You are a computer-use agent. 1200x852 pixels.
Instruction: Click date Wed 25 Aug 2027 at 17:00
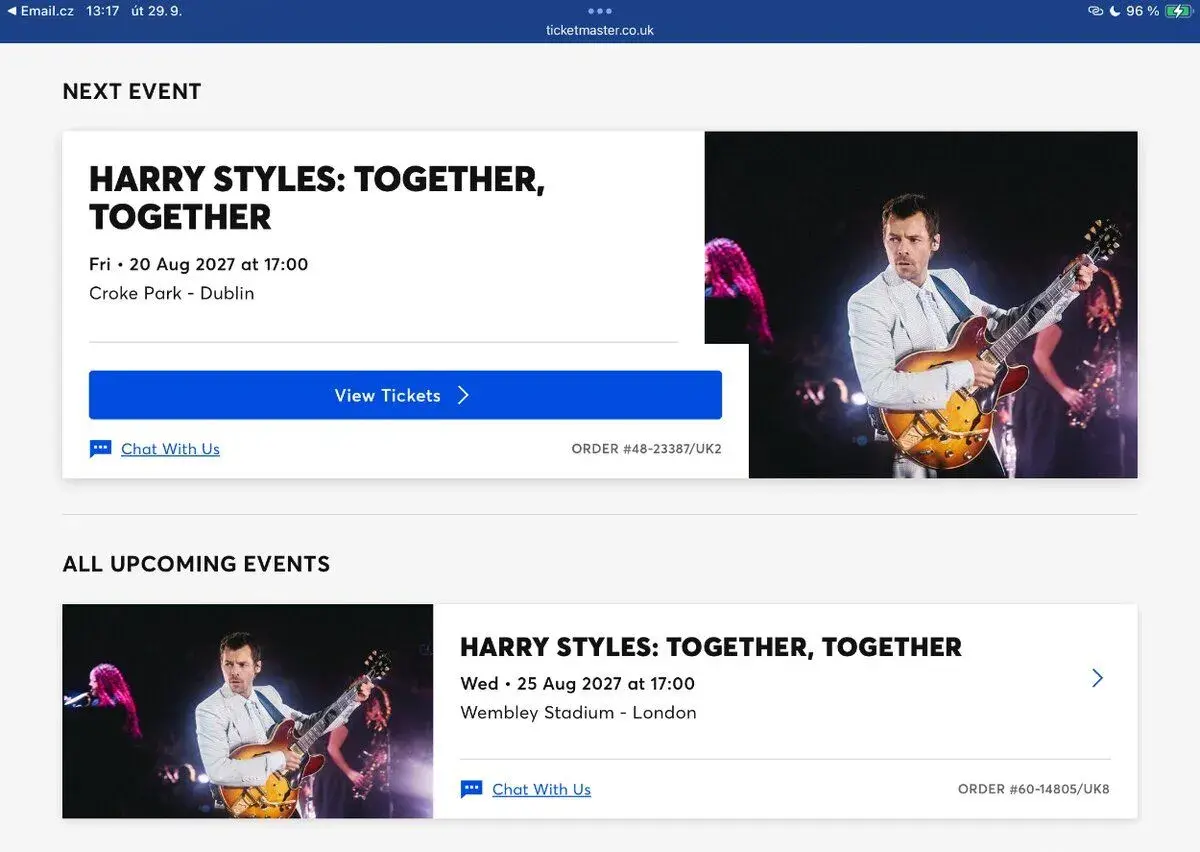(x=577, y=684)
